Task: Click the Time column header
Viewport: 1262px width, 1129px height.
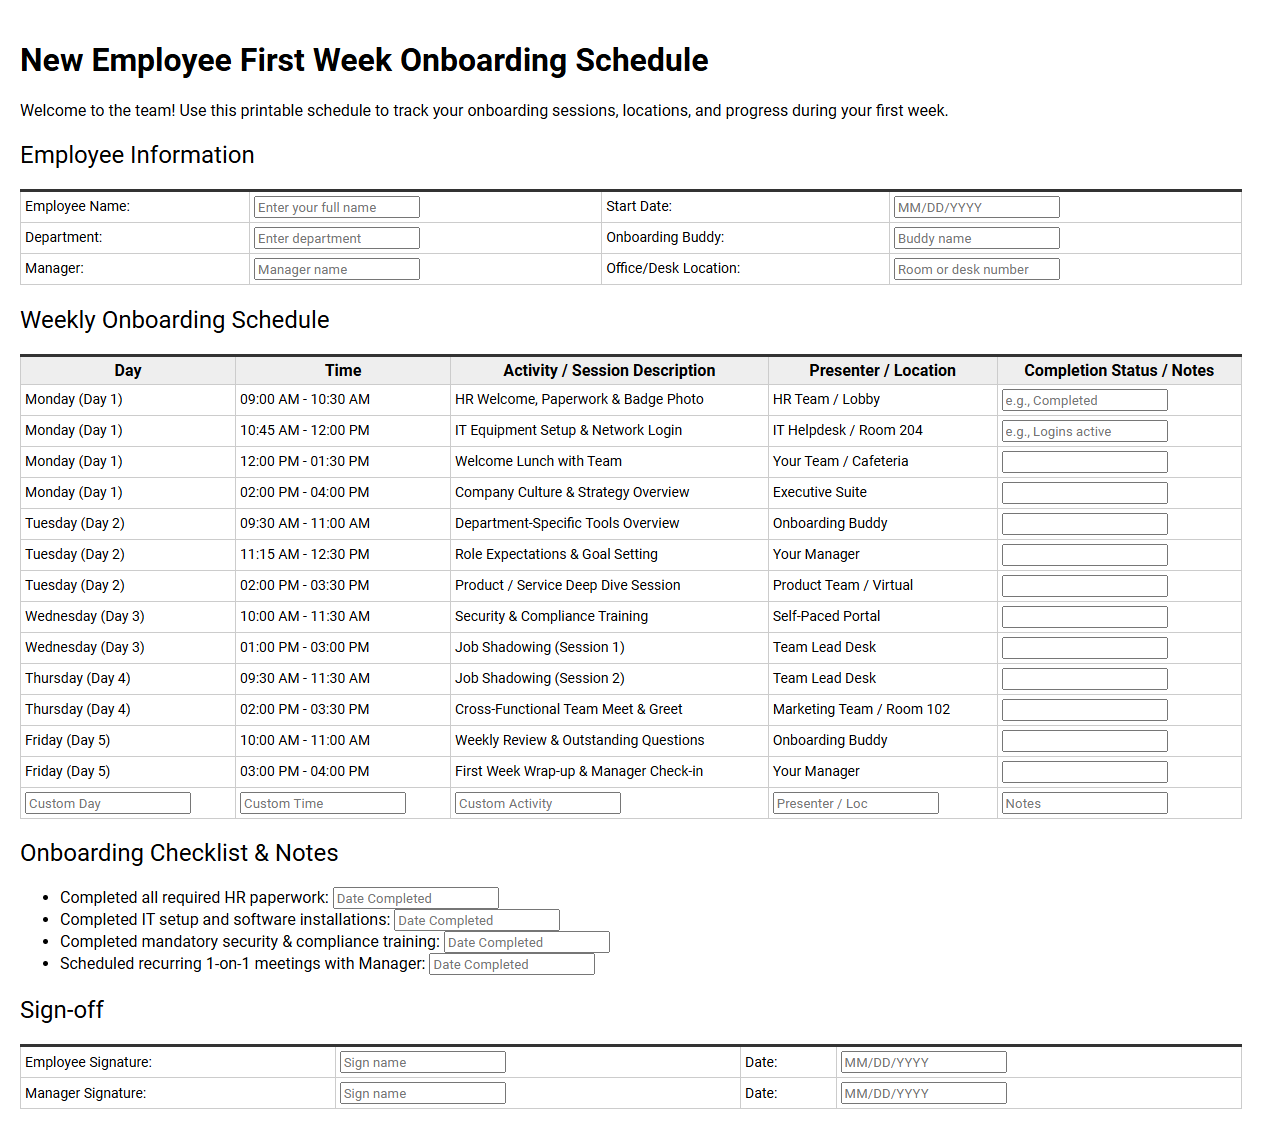Action: (343, 370)
